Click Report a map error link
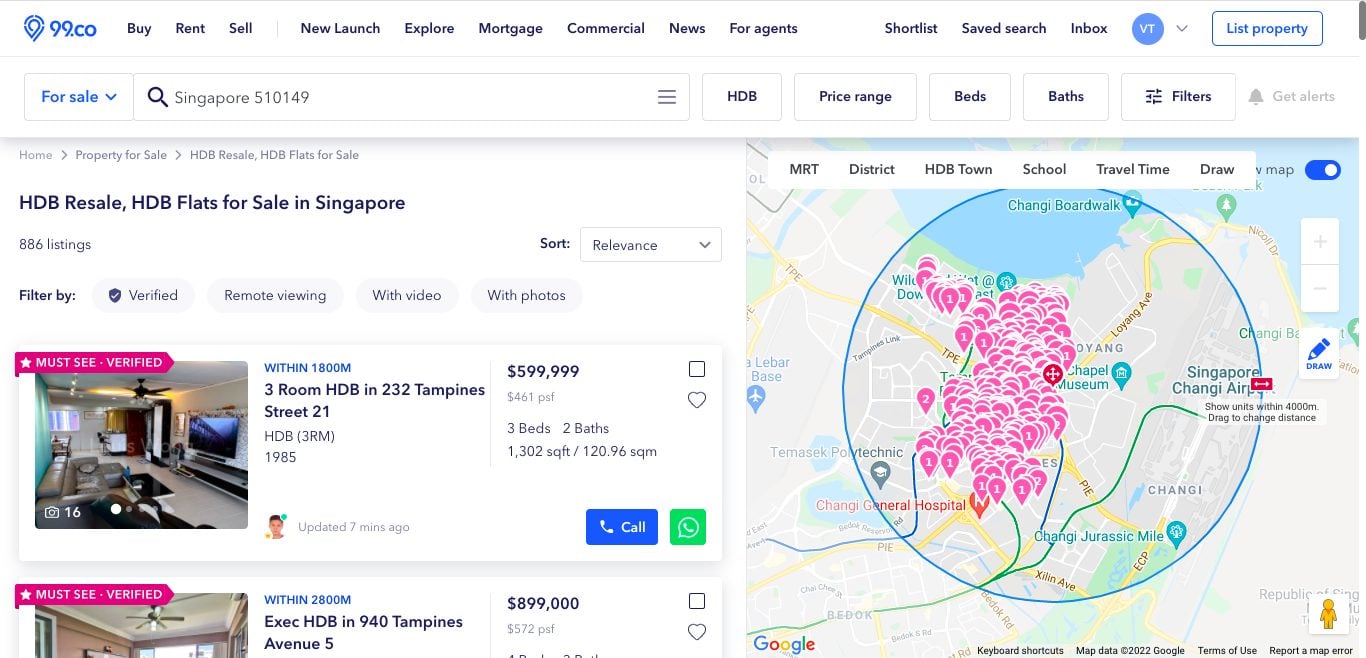 point(1311,650)
